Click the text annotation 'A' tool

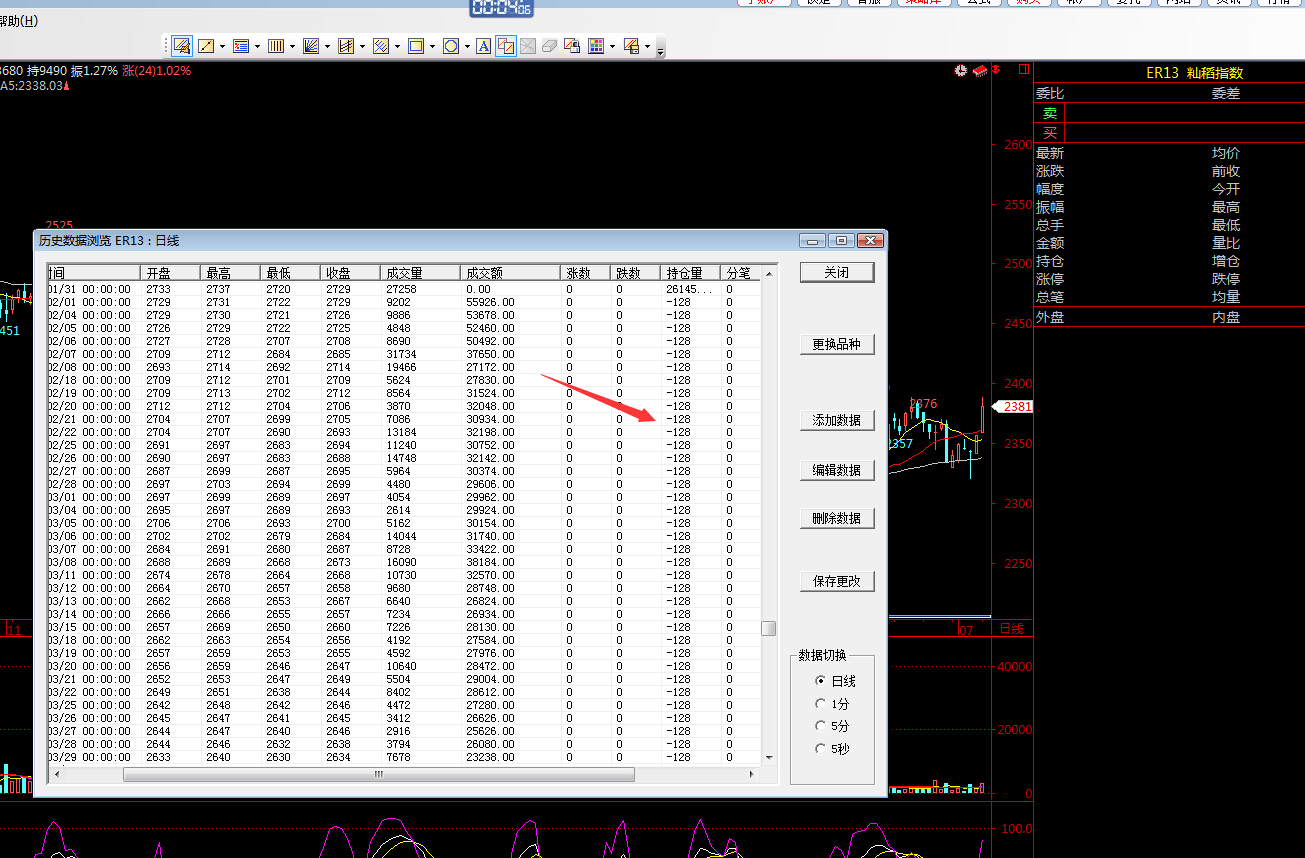pyautogui.click(x=483, y=46)
